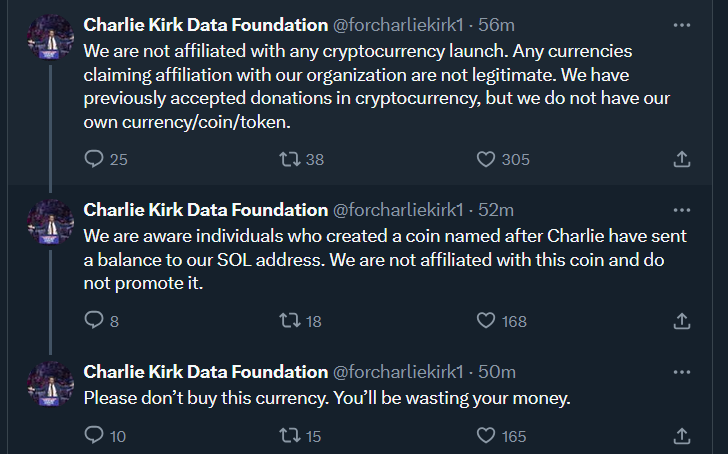Share the SOL address tweet
Image resolution: width=728 pixels, height=454 pixels.
681,321
